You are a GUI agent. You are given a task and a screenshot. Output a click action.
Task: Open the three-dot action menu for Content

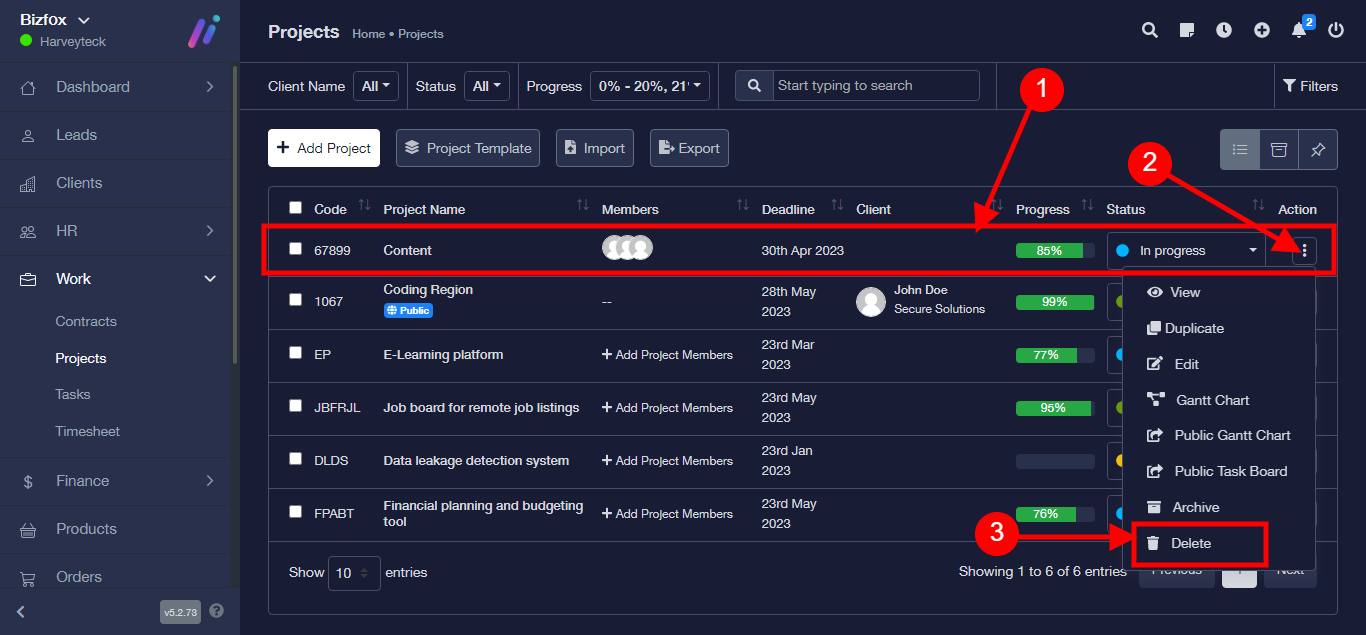1304,251
